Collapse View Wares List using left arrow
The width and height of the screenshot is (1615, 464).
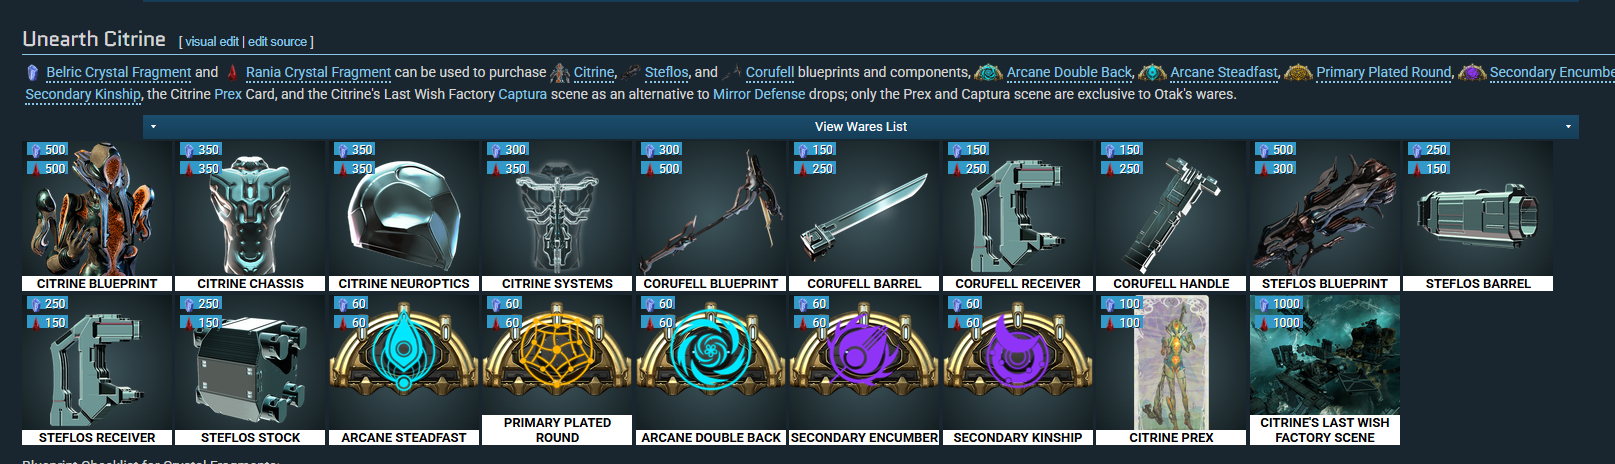pos(153,127)
